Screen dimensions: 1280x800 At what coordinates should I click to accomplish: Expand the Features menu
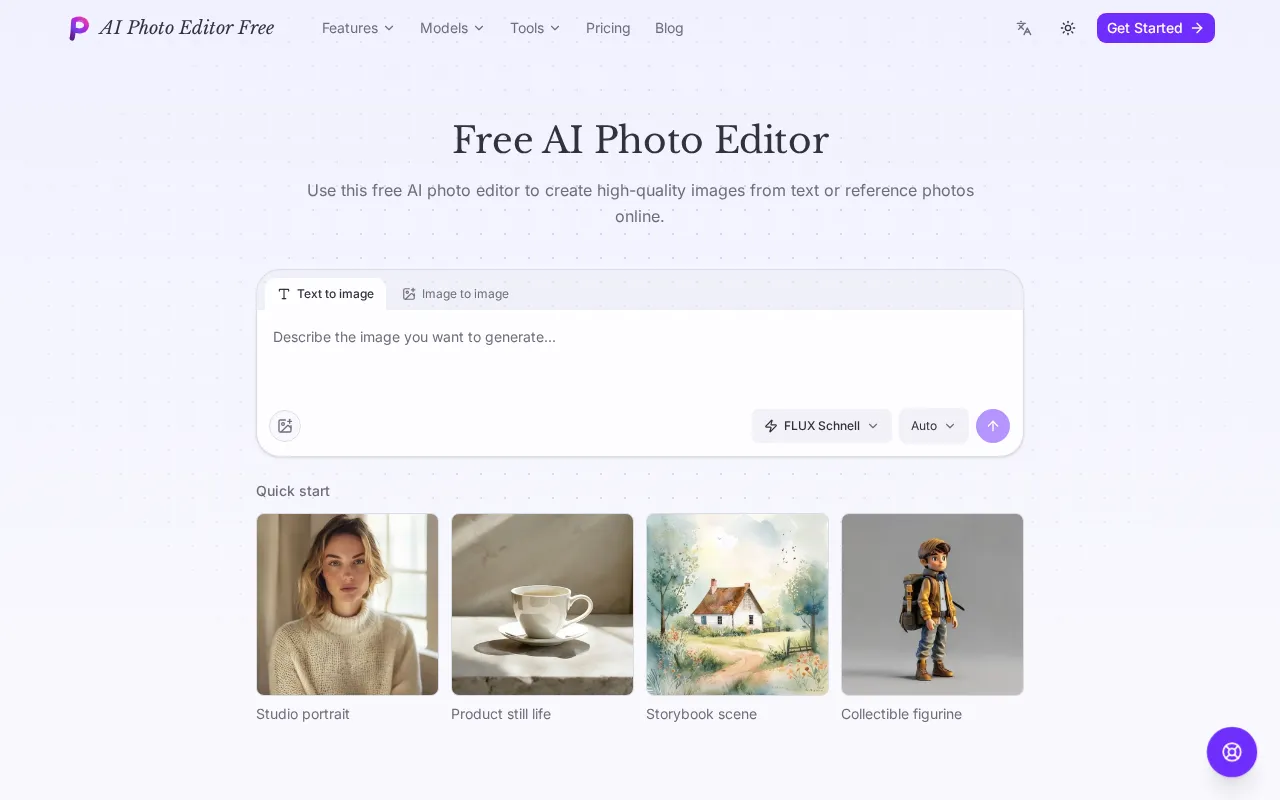click(358, 28)
